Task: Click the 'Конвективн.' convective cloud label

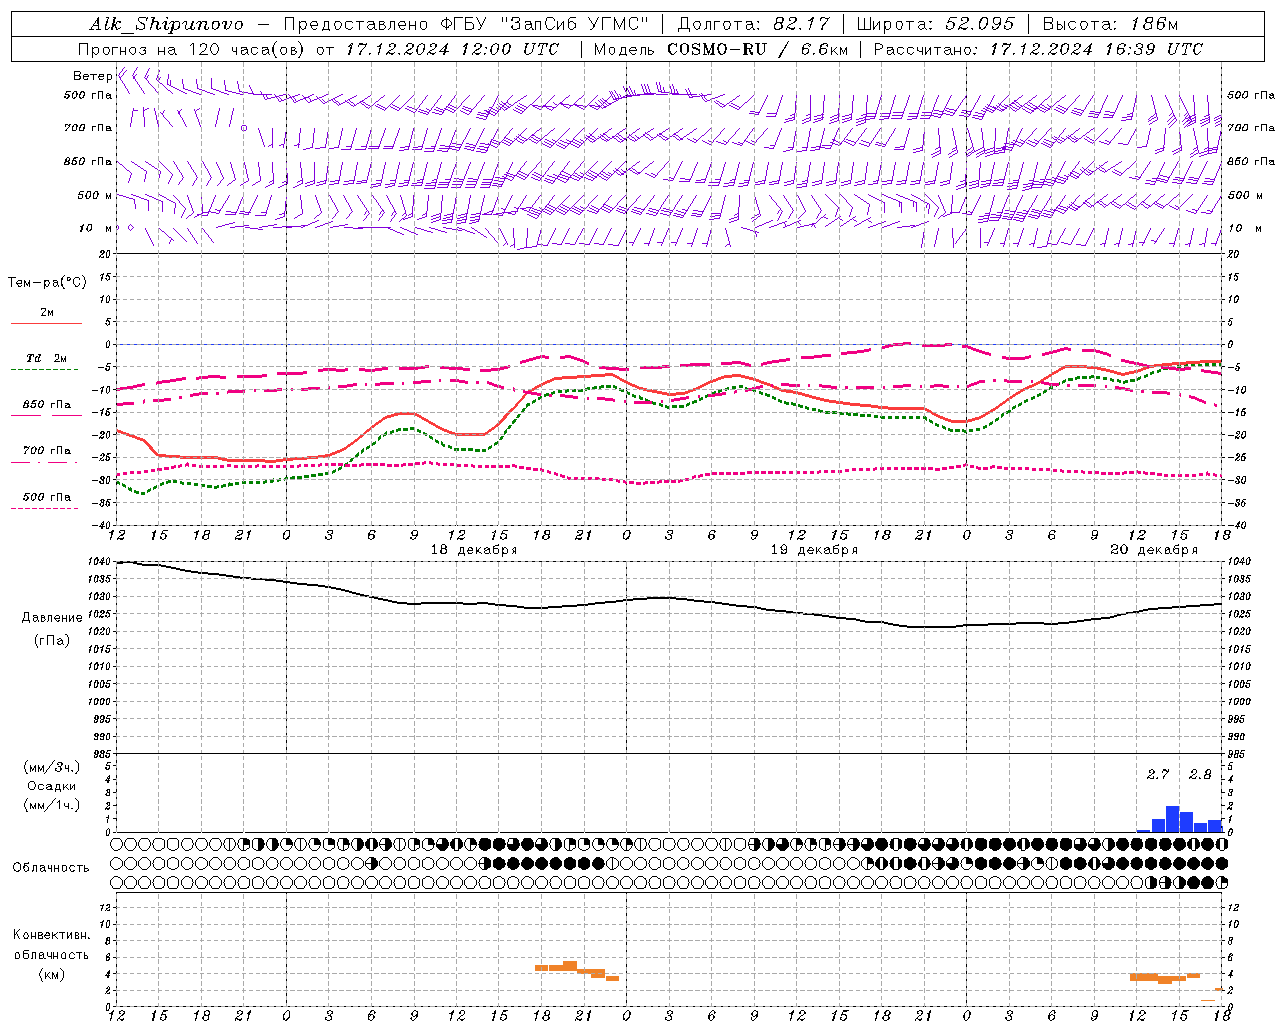Action: pos(52,935)
